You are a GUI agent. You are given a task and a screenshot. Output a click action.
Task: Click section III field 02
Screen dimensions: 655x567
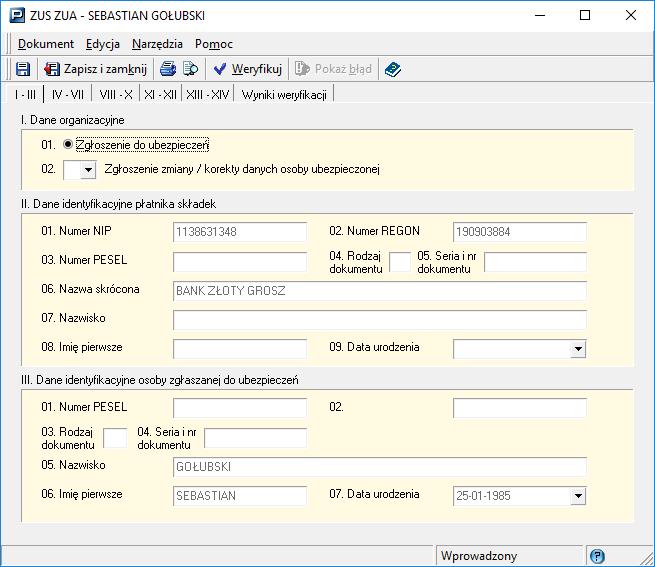(520, 408)
